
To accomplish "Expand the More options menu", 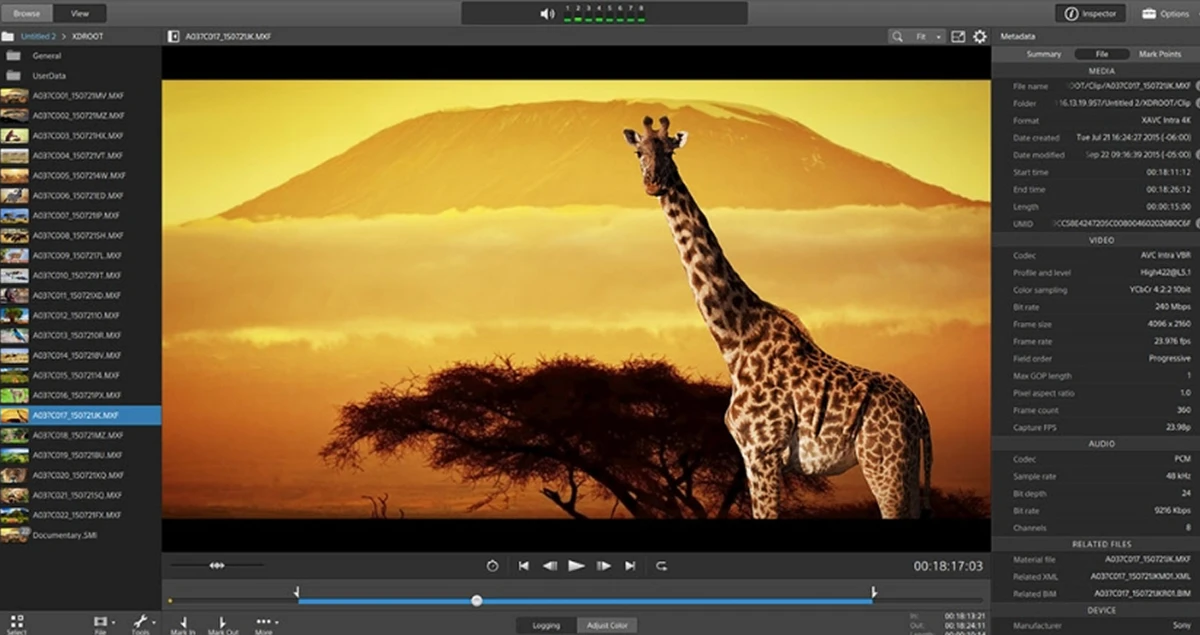I will (x=264, y=624).
